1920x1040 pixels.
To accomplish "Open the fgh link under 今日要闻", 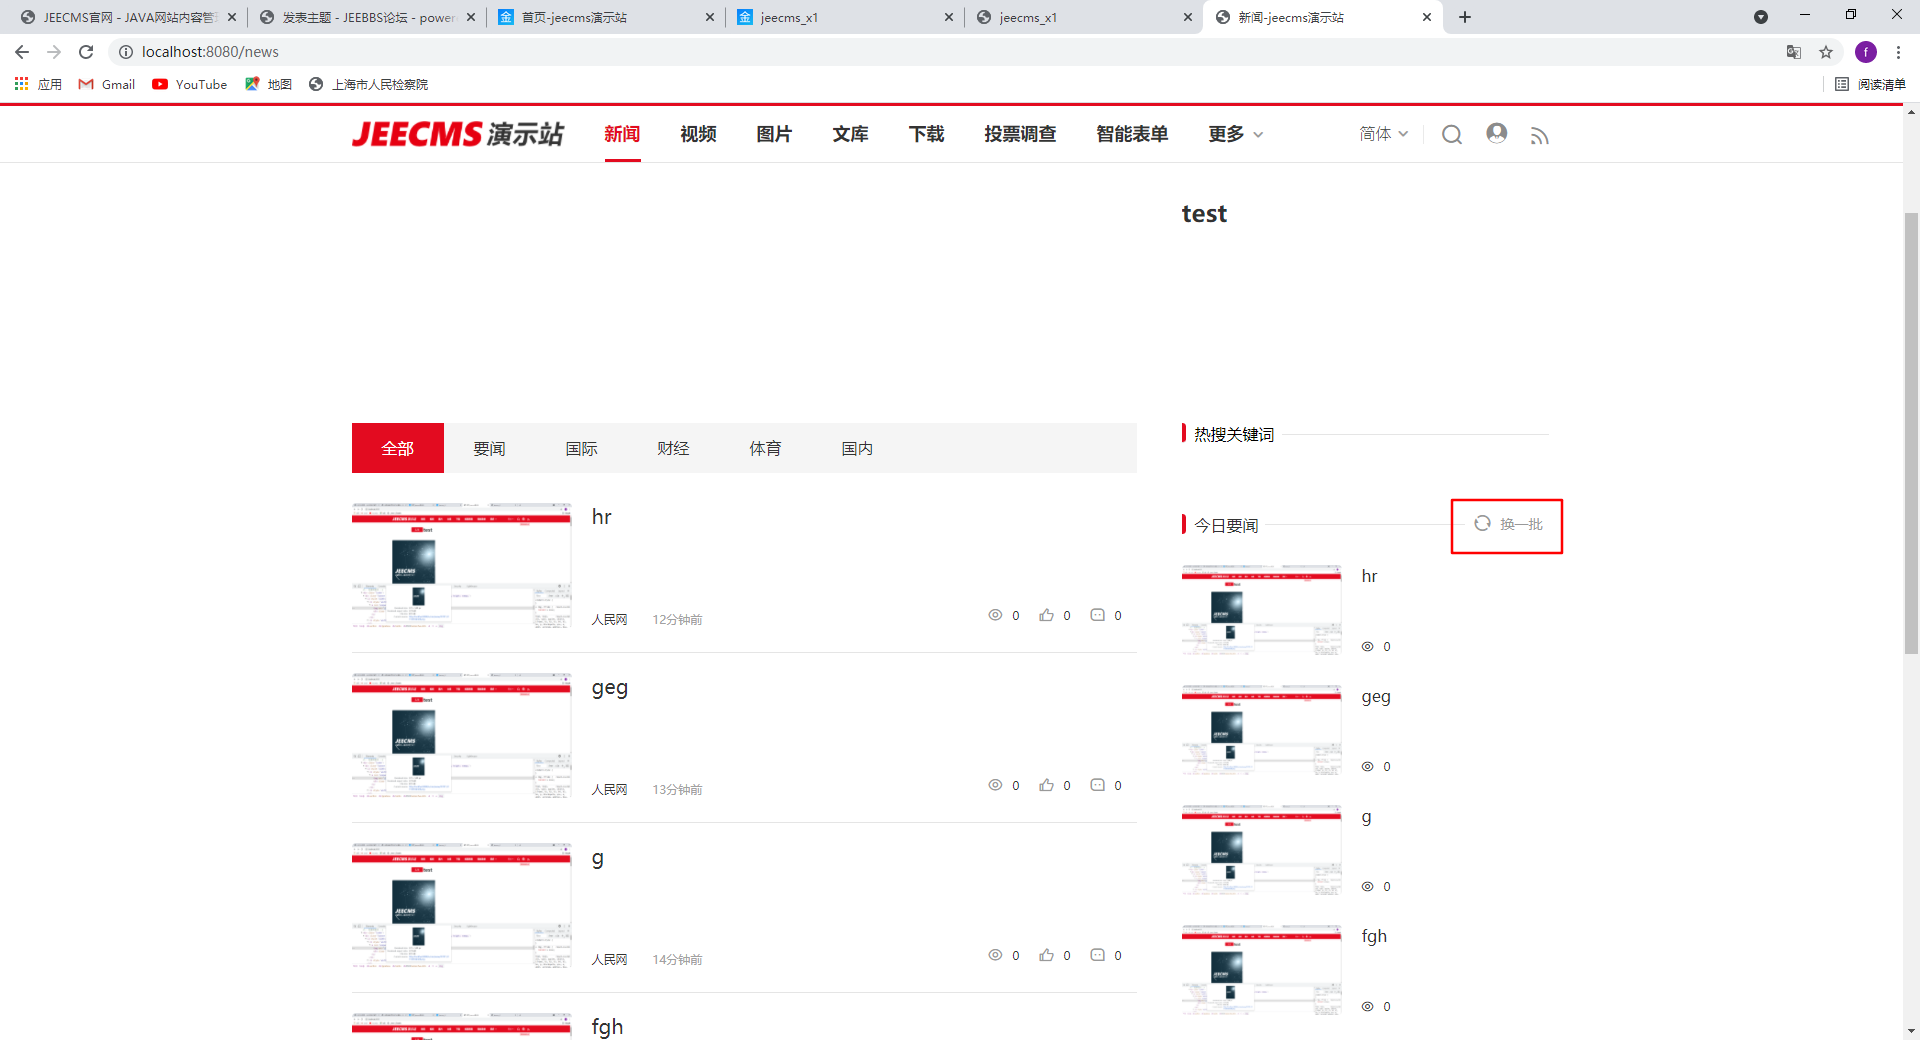I will pos(1374,937).
